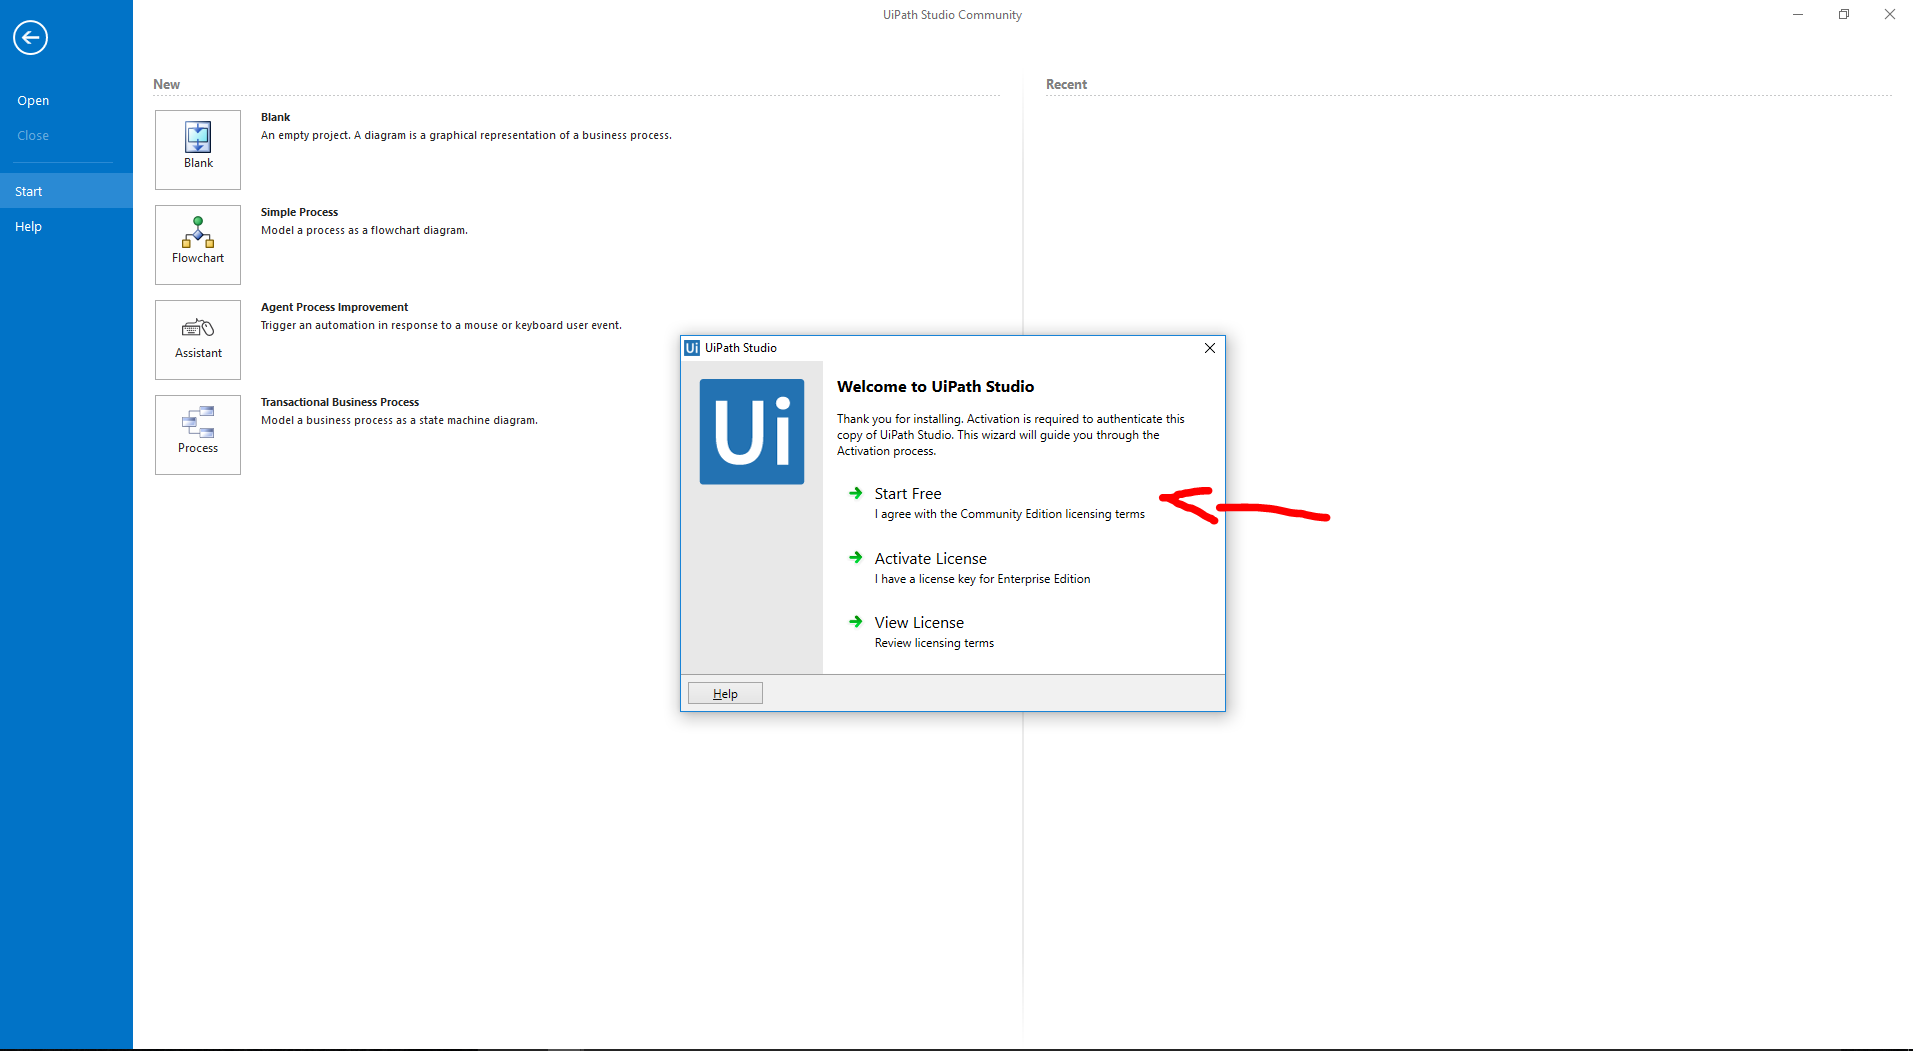
Task: Click green arrow beside Start Free
Action: [x=856, y=493]
